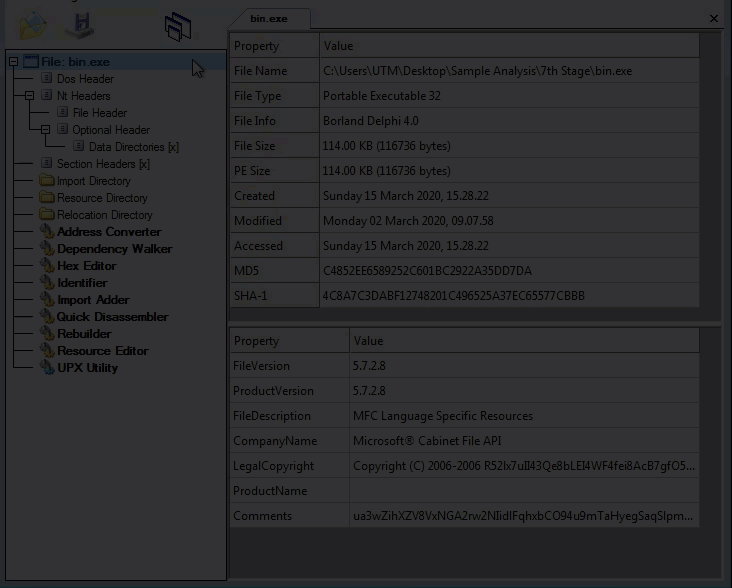
Task: Click the Identifier gear icon
Action: point(47,282)
